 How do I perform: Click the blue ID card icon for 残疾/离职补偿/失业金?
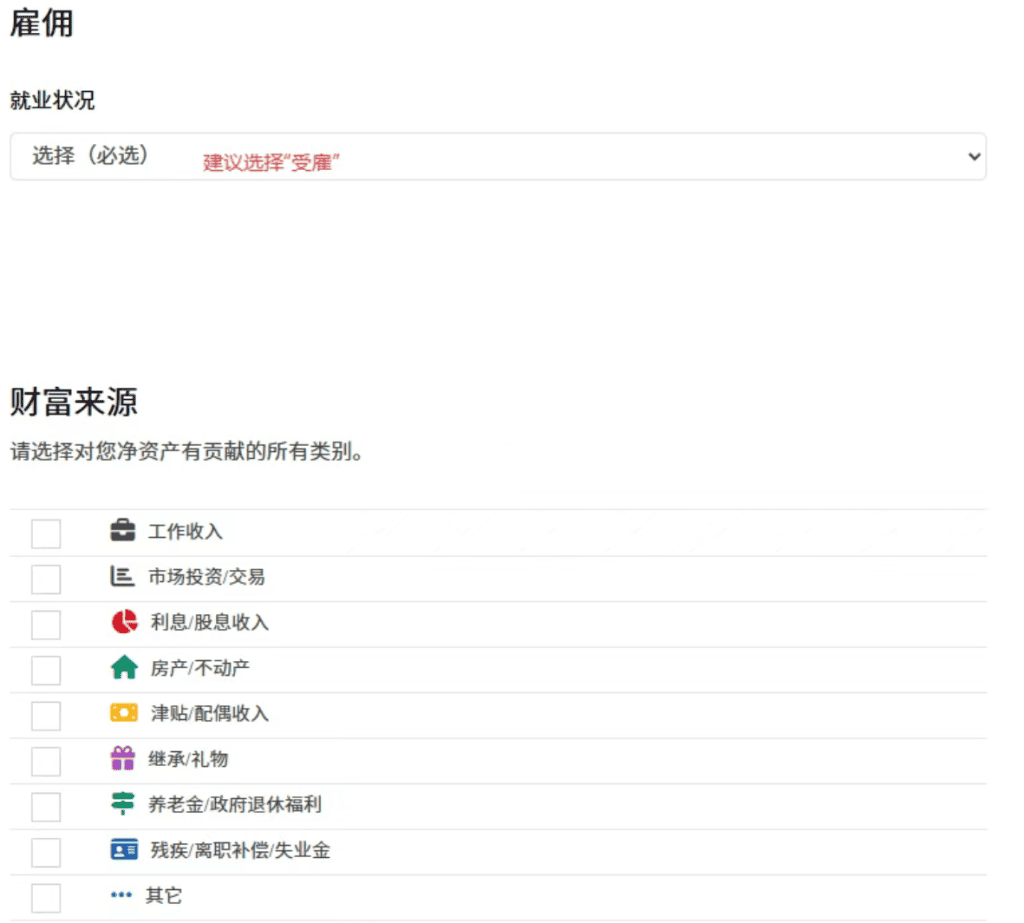tap(124, 850)
